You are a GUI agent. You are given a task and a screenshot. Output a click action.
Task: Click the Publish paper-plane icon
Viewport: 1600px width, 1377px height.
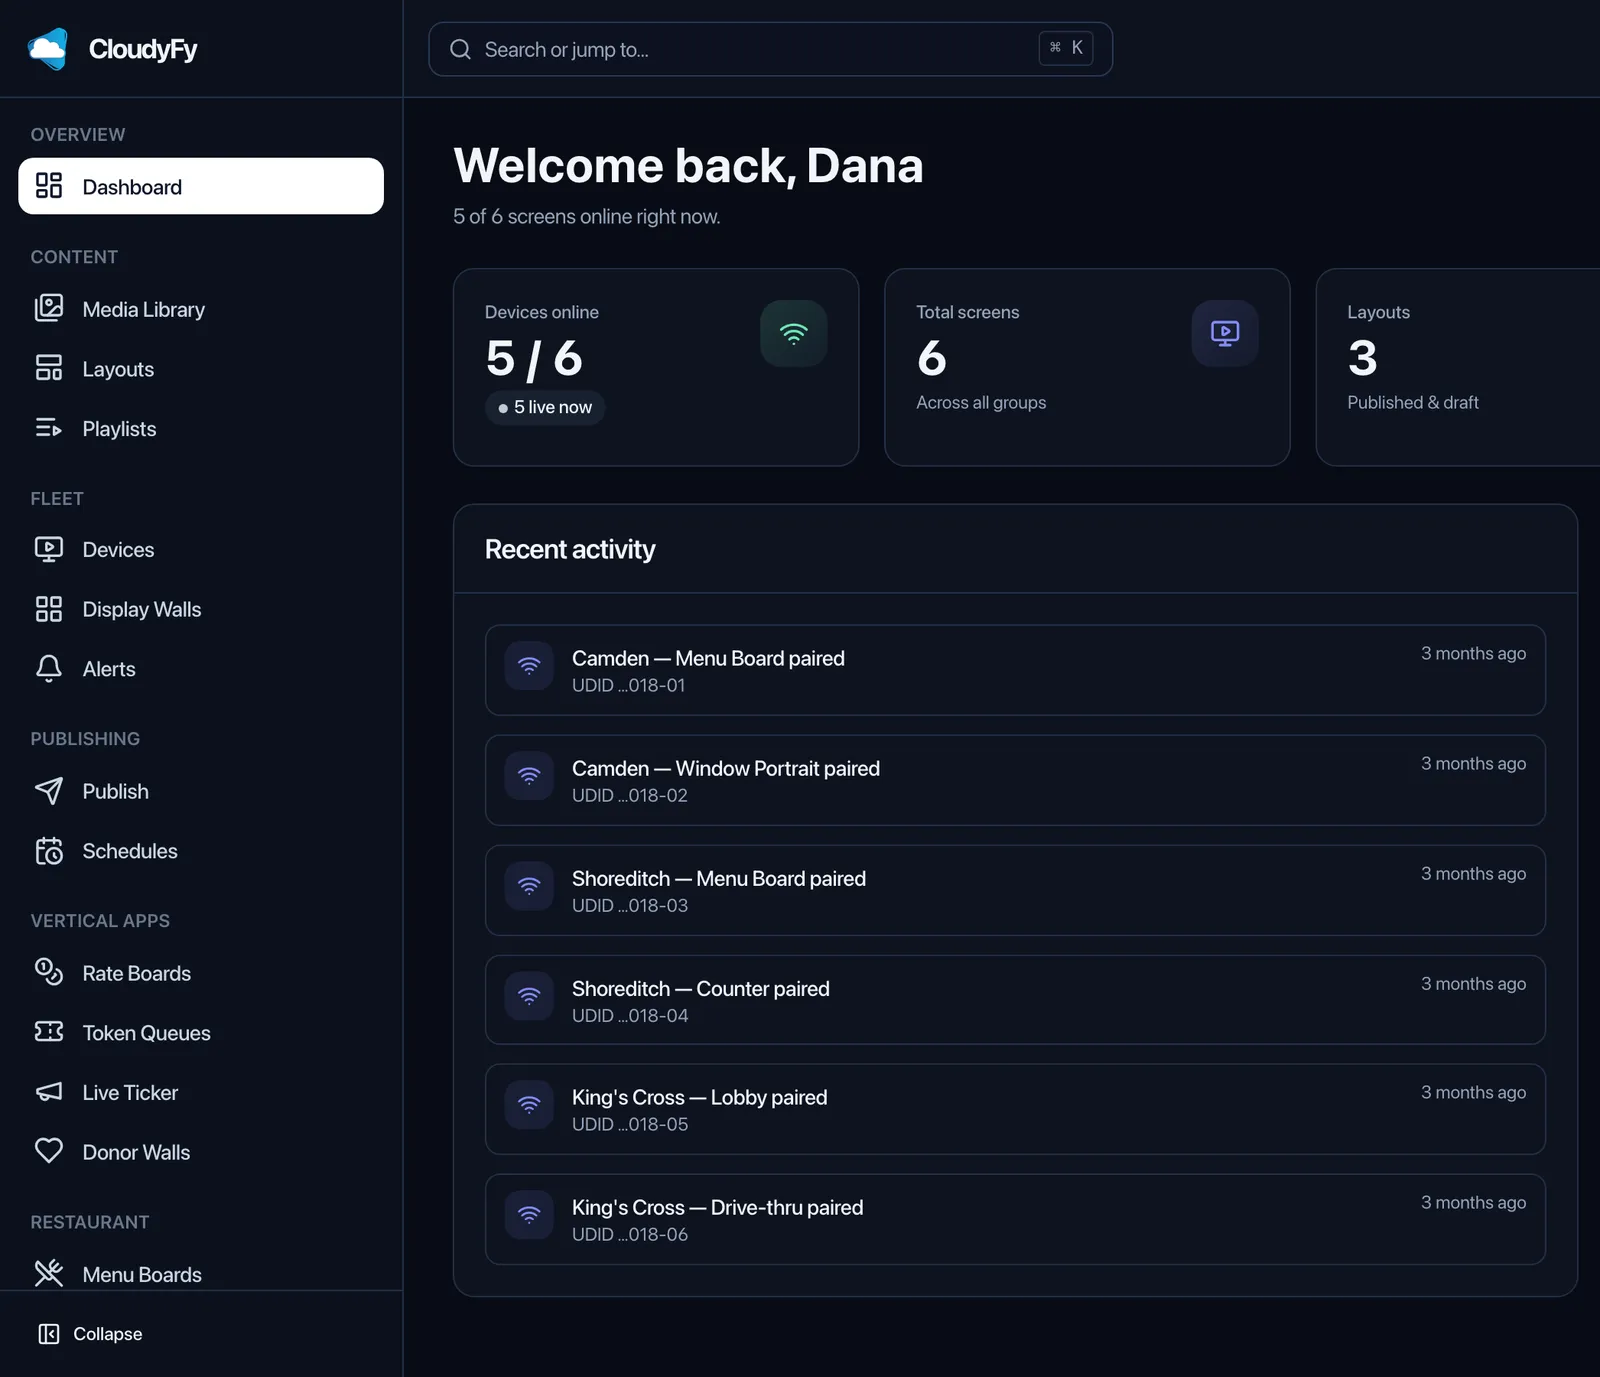(x=49, y=791)
